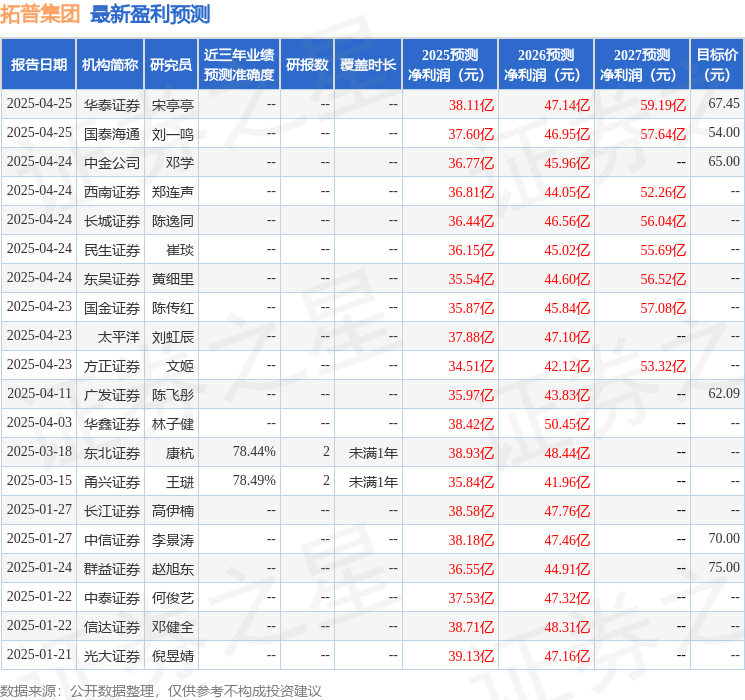Click analyst name 刘虹辰
Image resolution: width=745 pixels, height=700 pixels.
pyautogui.click(x=172, y=337)
